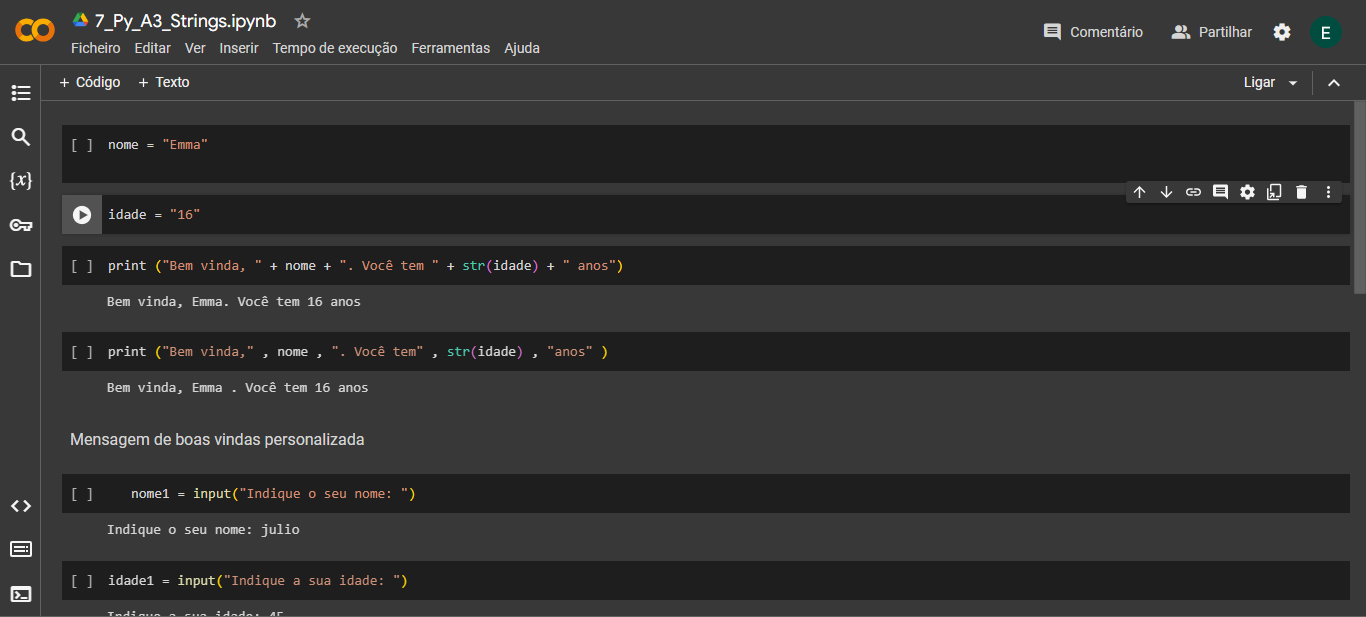Move the selected cell up
Viewport: 1366px width, 617px height.
(x=1139, y=191)
